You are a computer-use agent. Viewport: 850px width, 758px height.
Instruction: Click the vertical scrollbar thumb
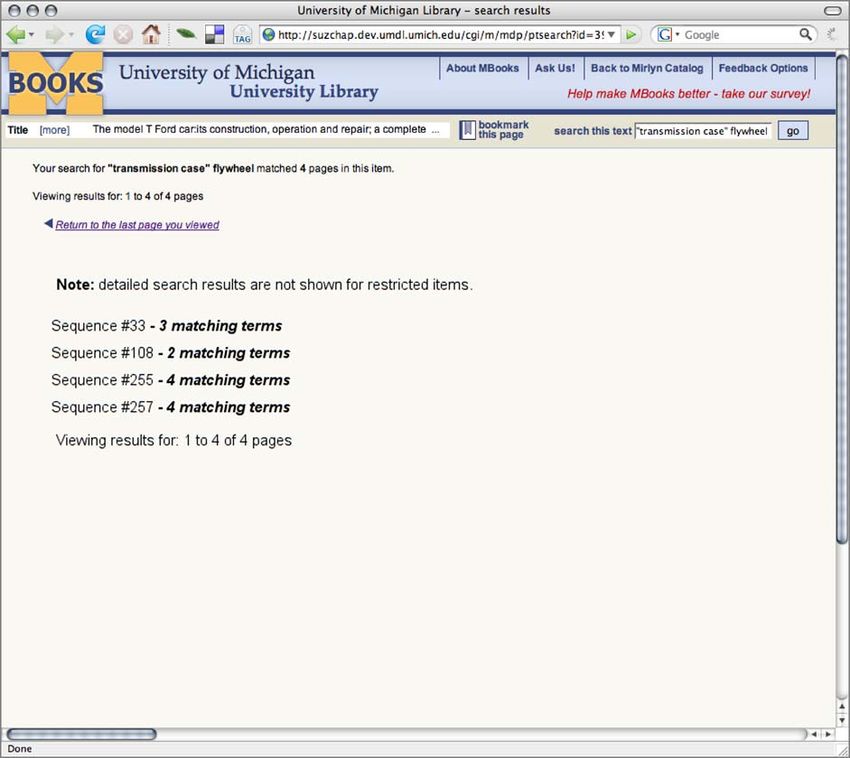point(841,298)
